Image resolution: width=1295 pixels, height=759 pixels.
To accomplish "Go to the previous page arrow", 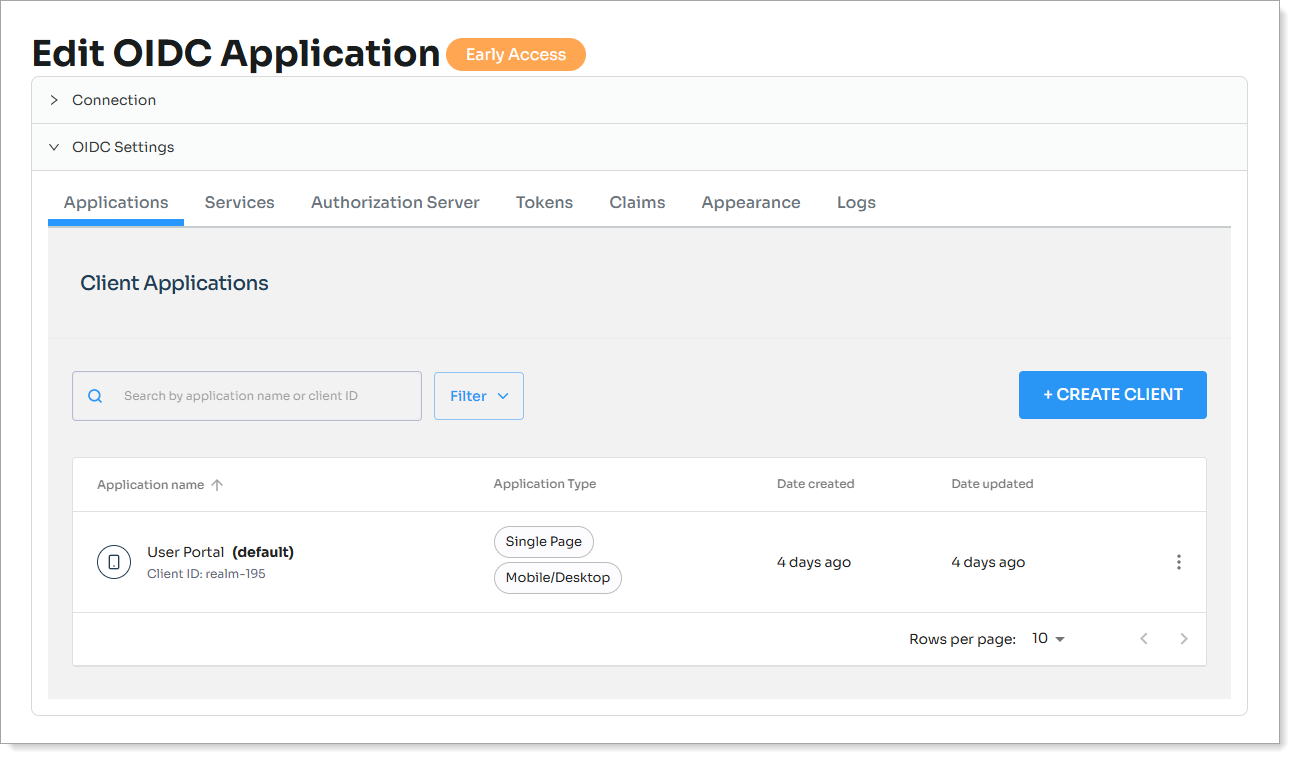I will (x=1144, y=639).
